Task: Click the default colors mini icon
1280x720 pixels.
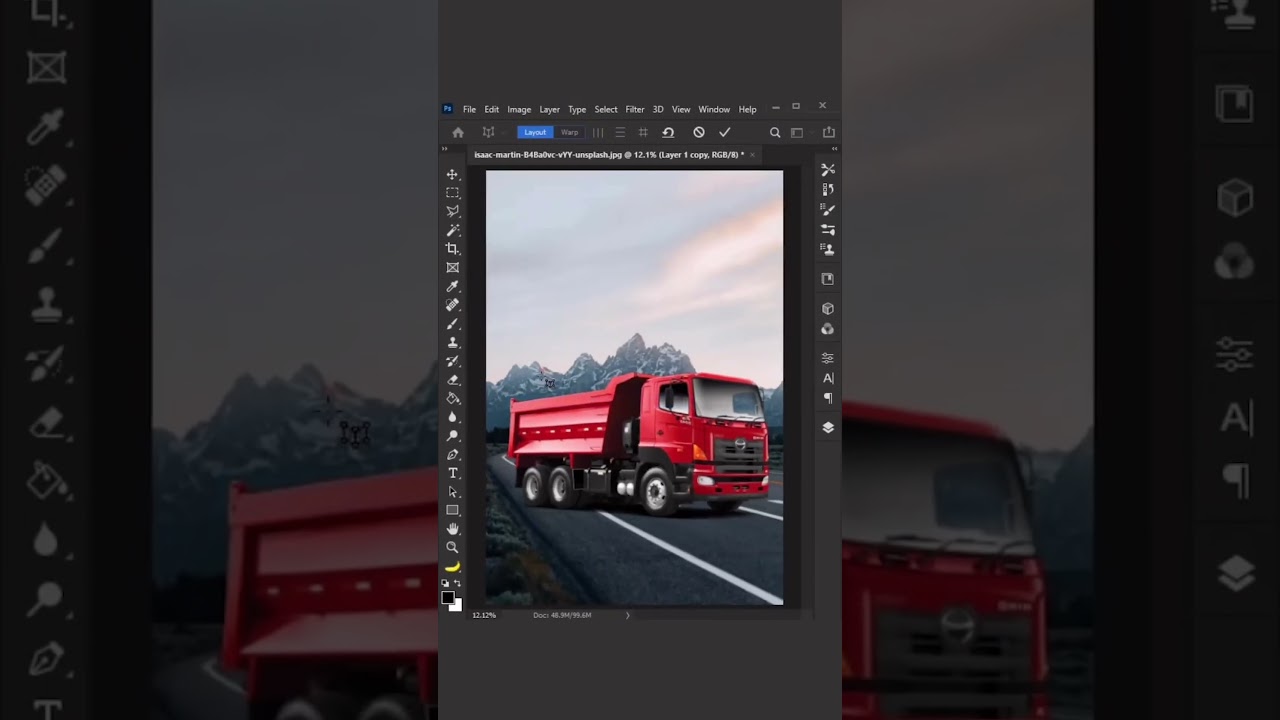Action: pos(446,583)
